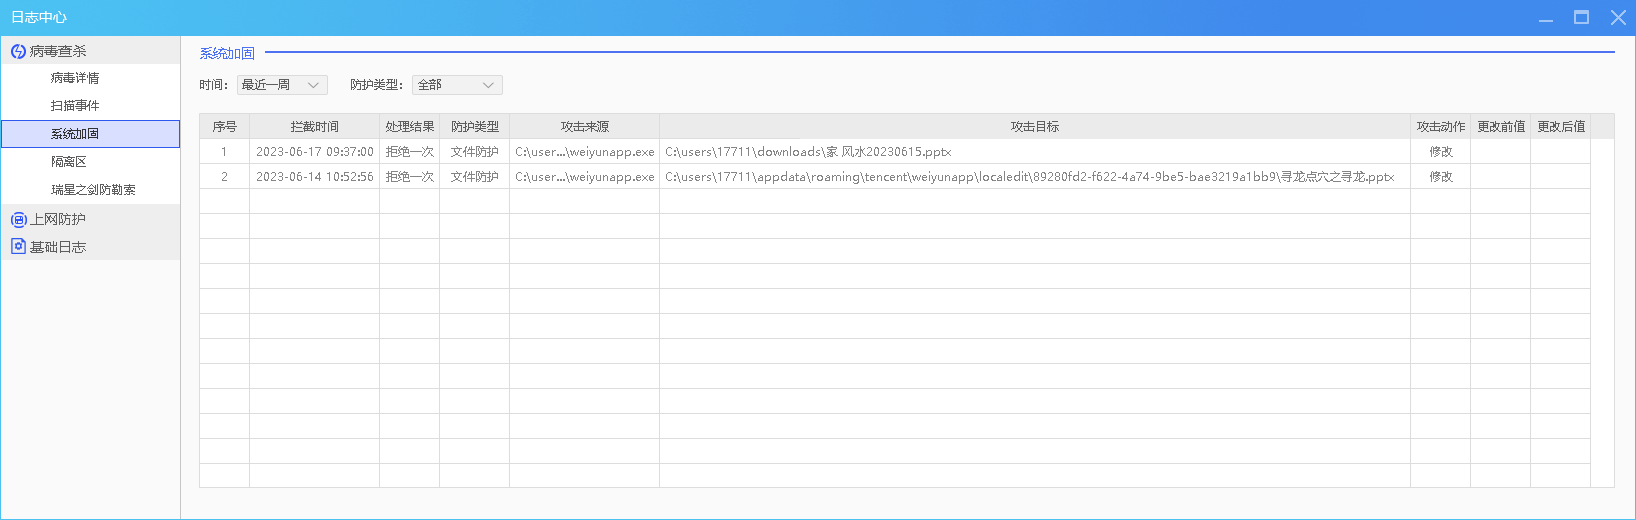Maximize the 日志中心 window
This screenshot has height=520, width=1636.
[1581, 17]
